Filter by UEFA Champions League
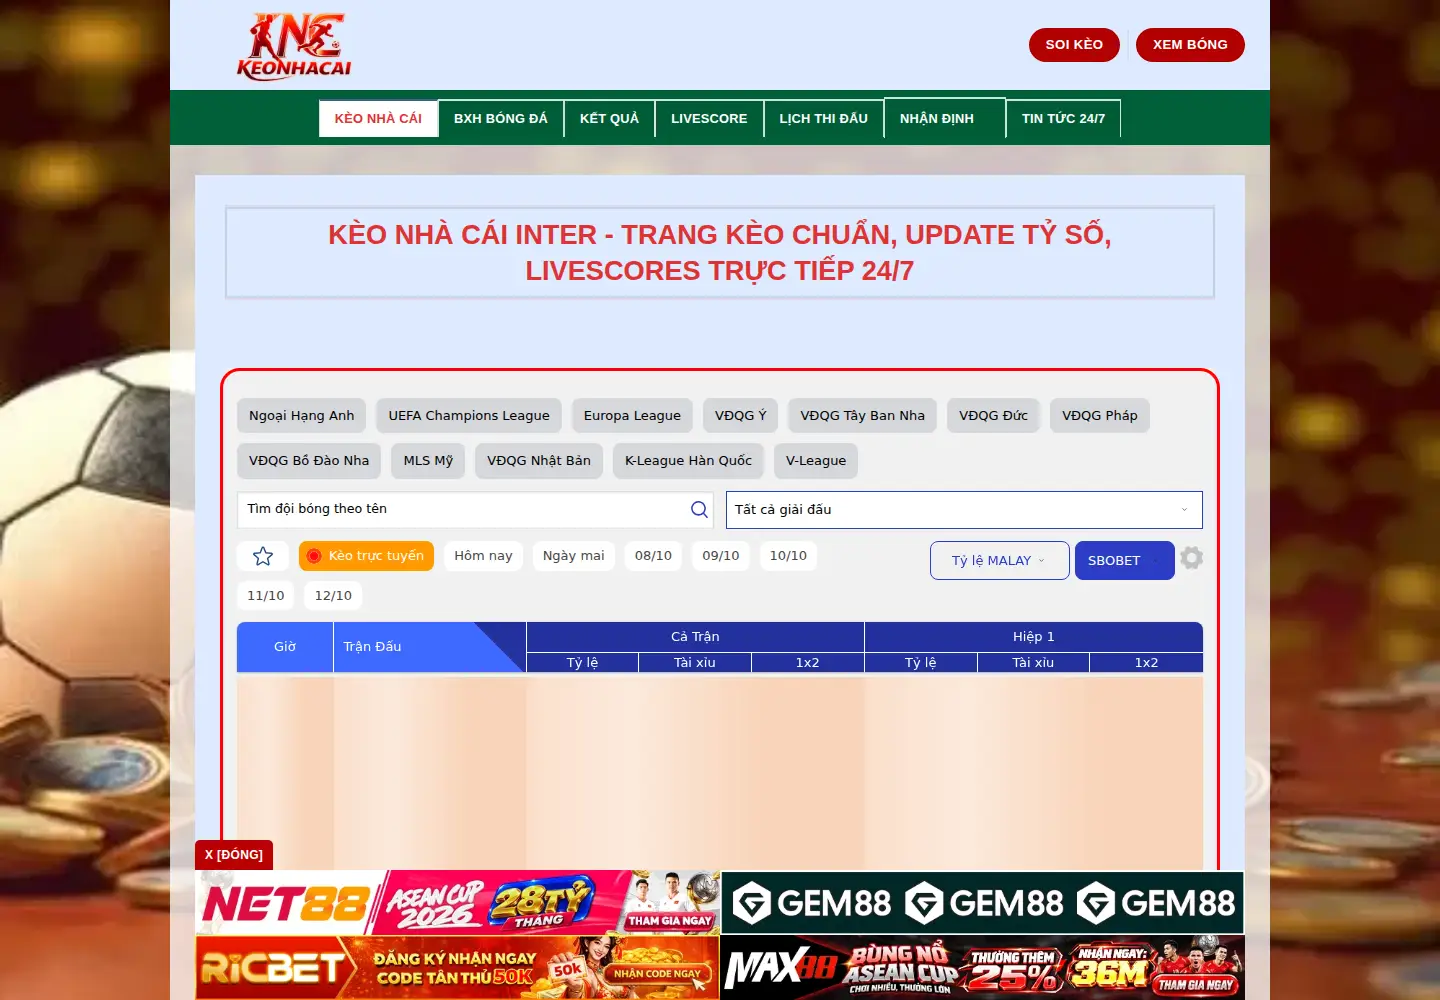Image resolution: width=1440 pixels, height=1000 pixels. point(469,416)
